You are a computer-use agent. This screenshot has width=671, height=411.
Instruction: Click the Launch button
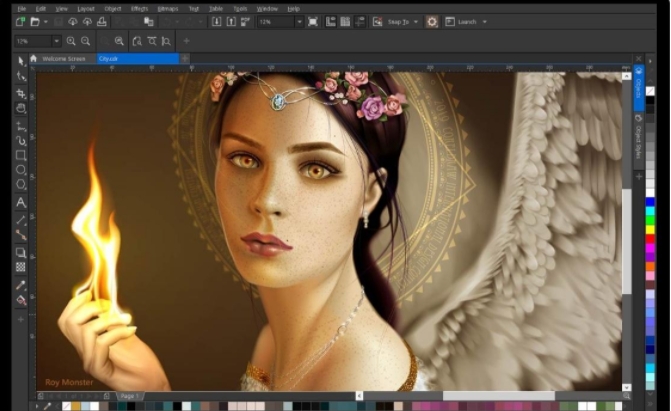coord(461,22)
